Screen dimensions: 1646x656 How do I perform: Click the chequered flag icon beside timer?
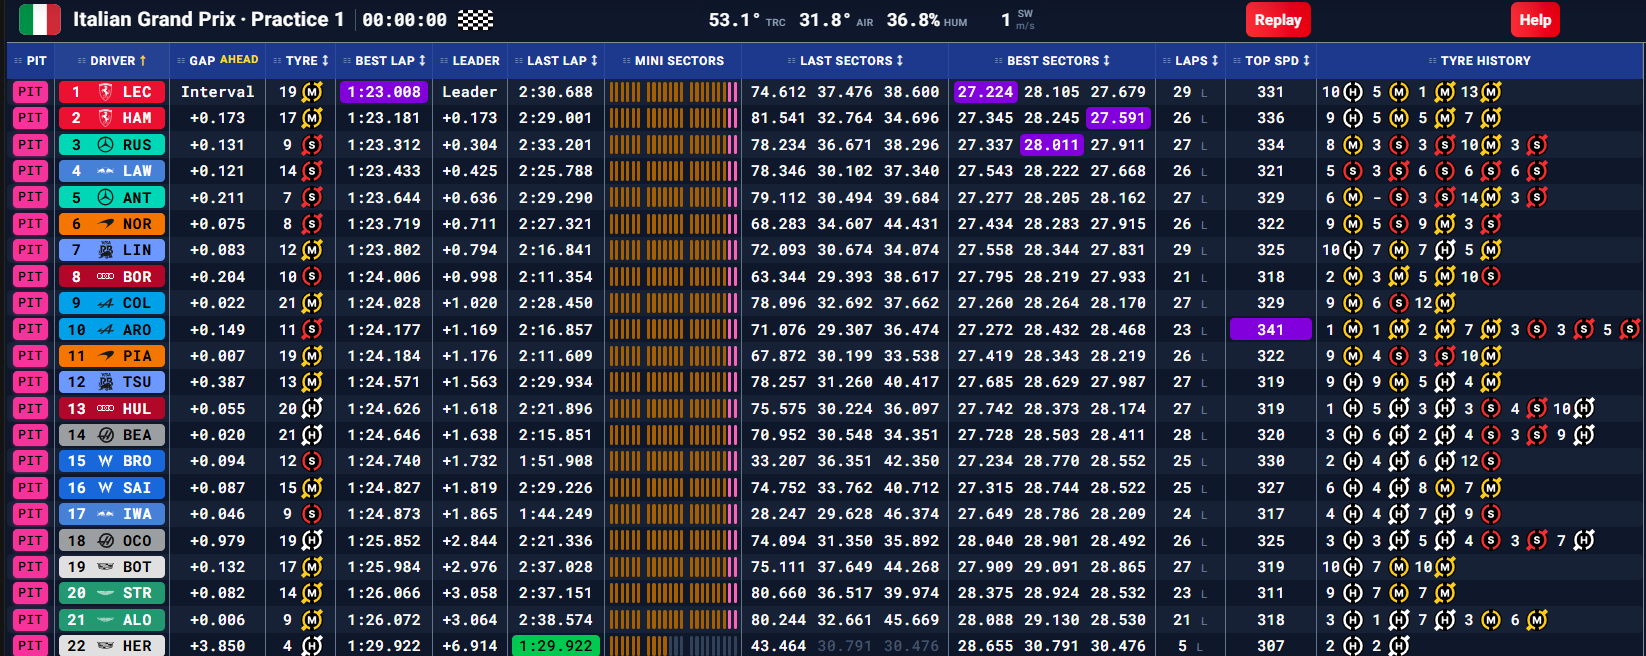475,20
